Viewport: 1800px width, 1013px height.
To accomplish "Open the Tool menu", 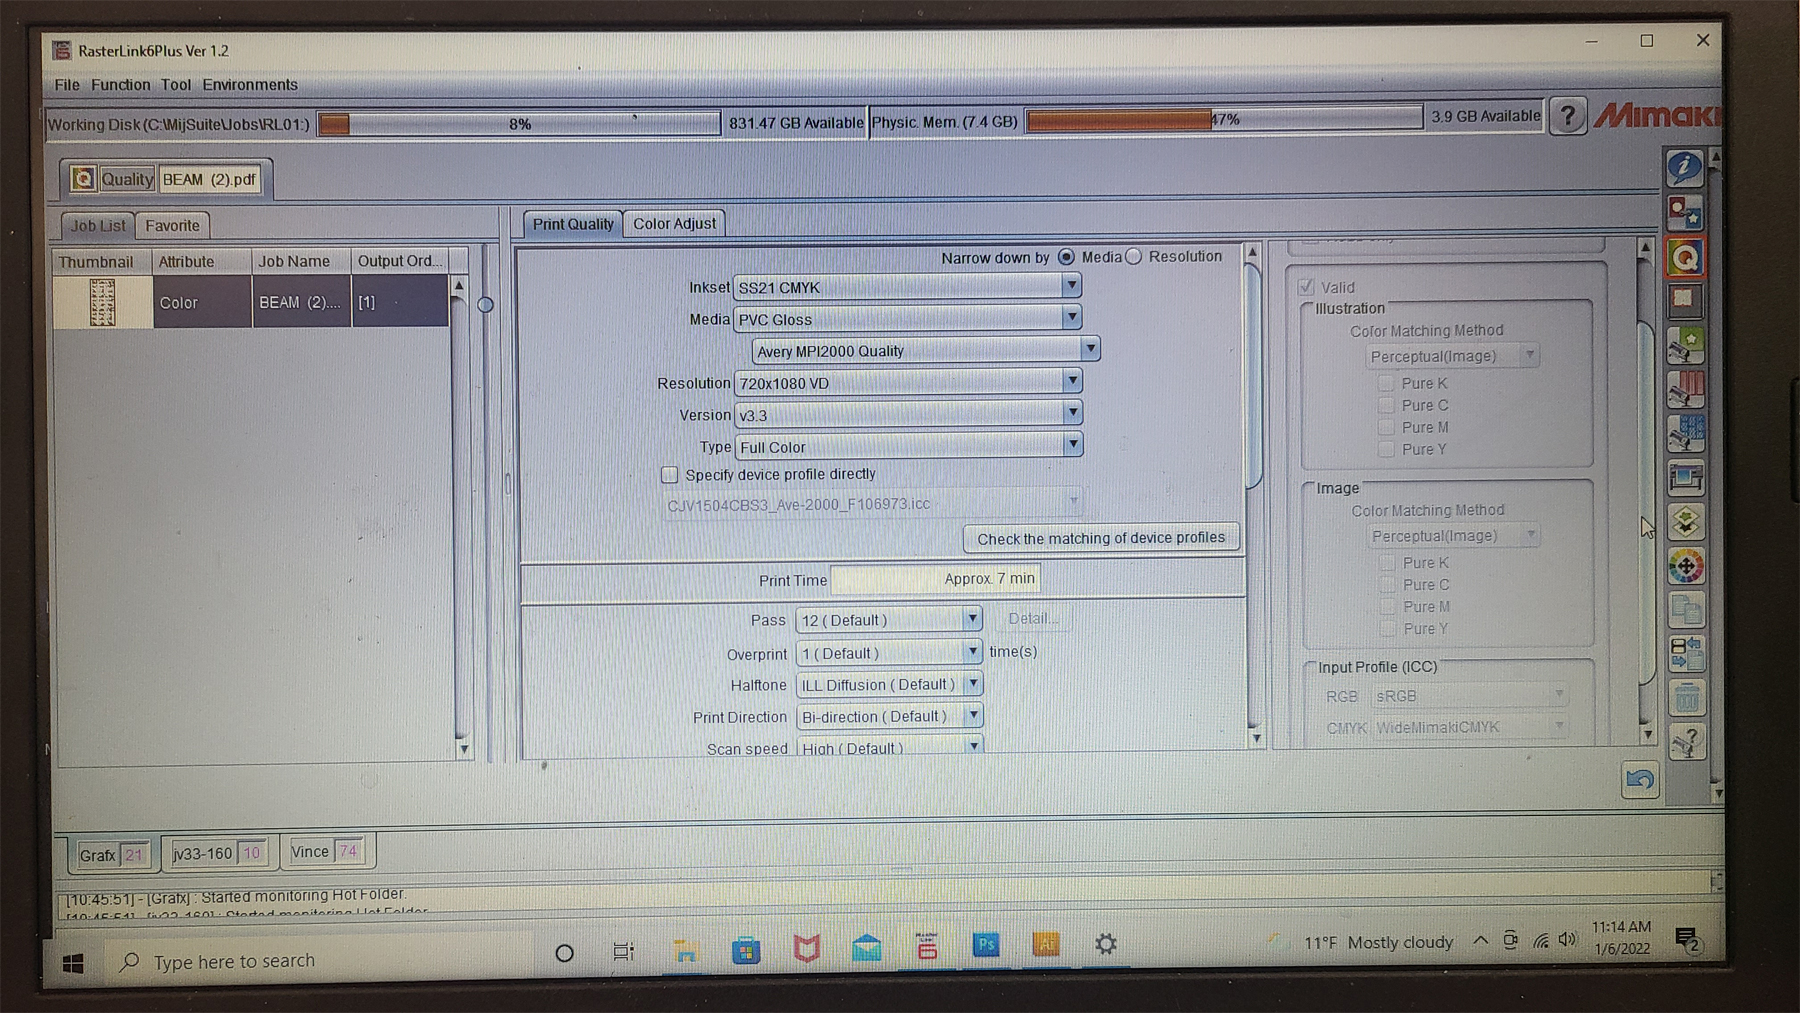I will (176, 85).
